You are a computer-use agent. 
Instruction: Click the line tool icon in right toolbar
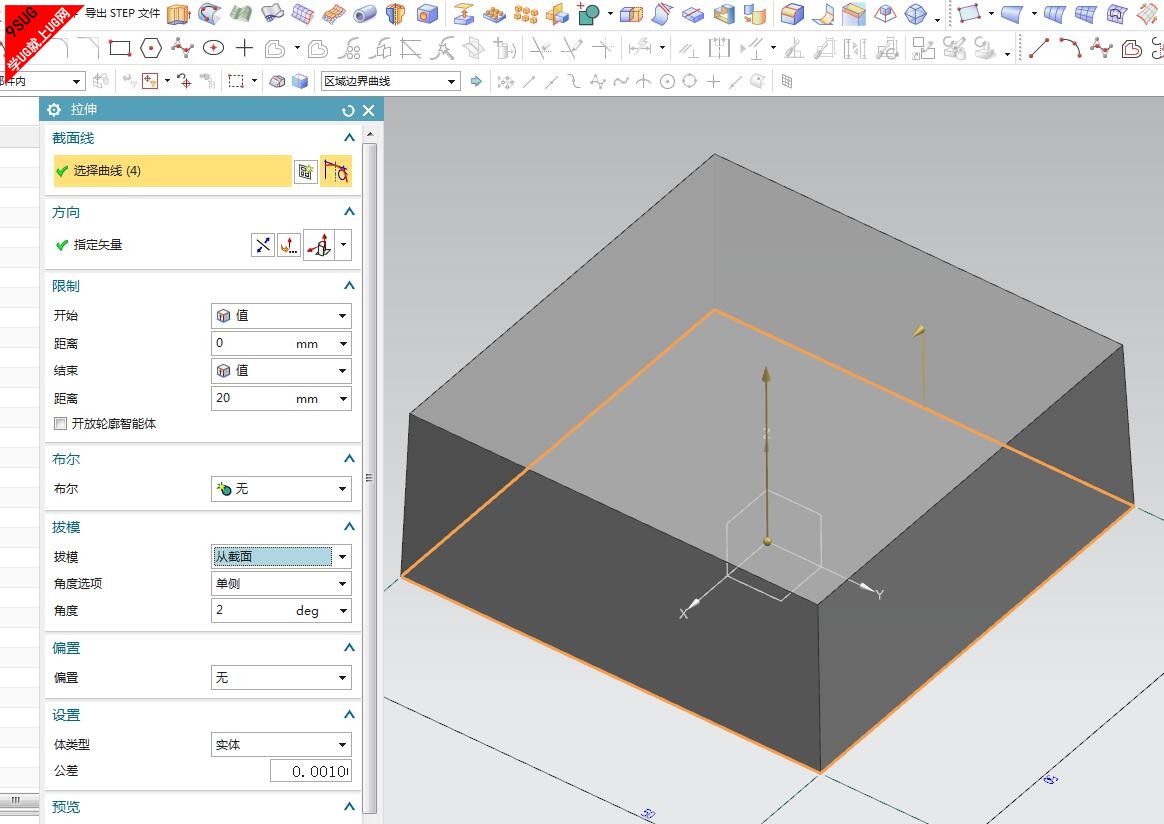1039,49
